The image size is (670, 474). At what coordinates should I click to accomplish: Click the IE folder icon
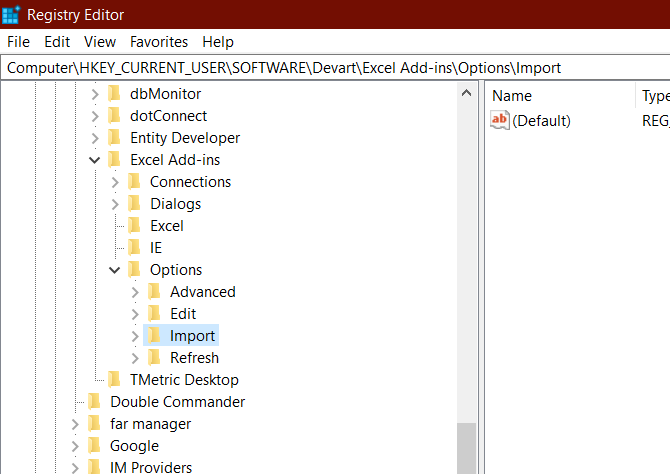click(134, 247)
